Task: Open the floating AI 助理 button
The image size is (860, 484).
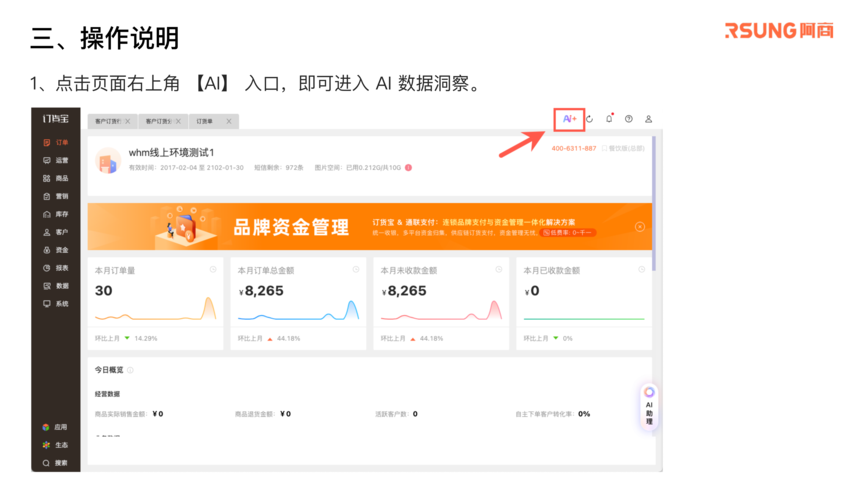Action: pos(648,407)
